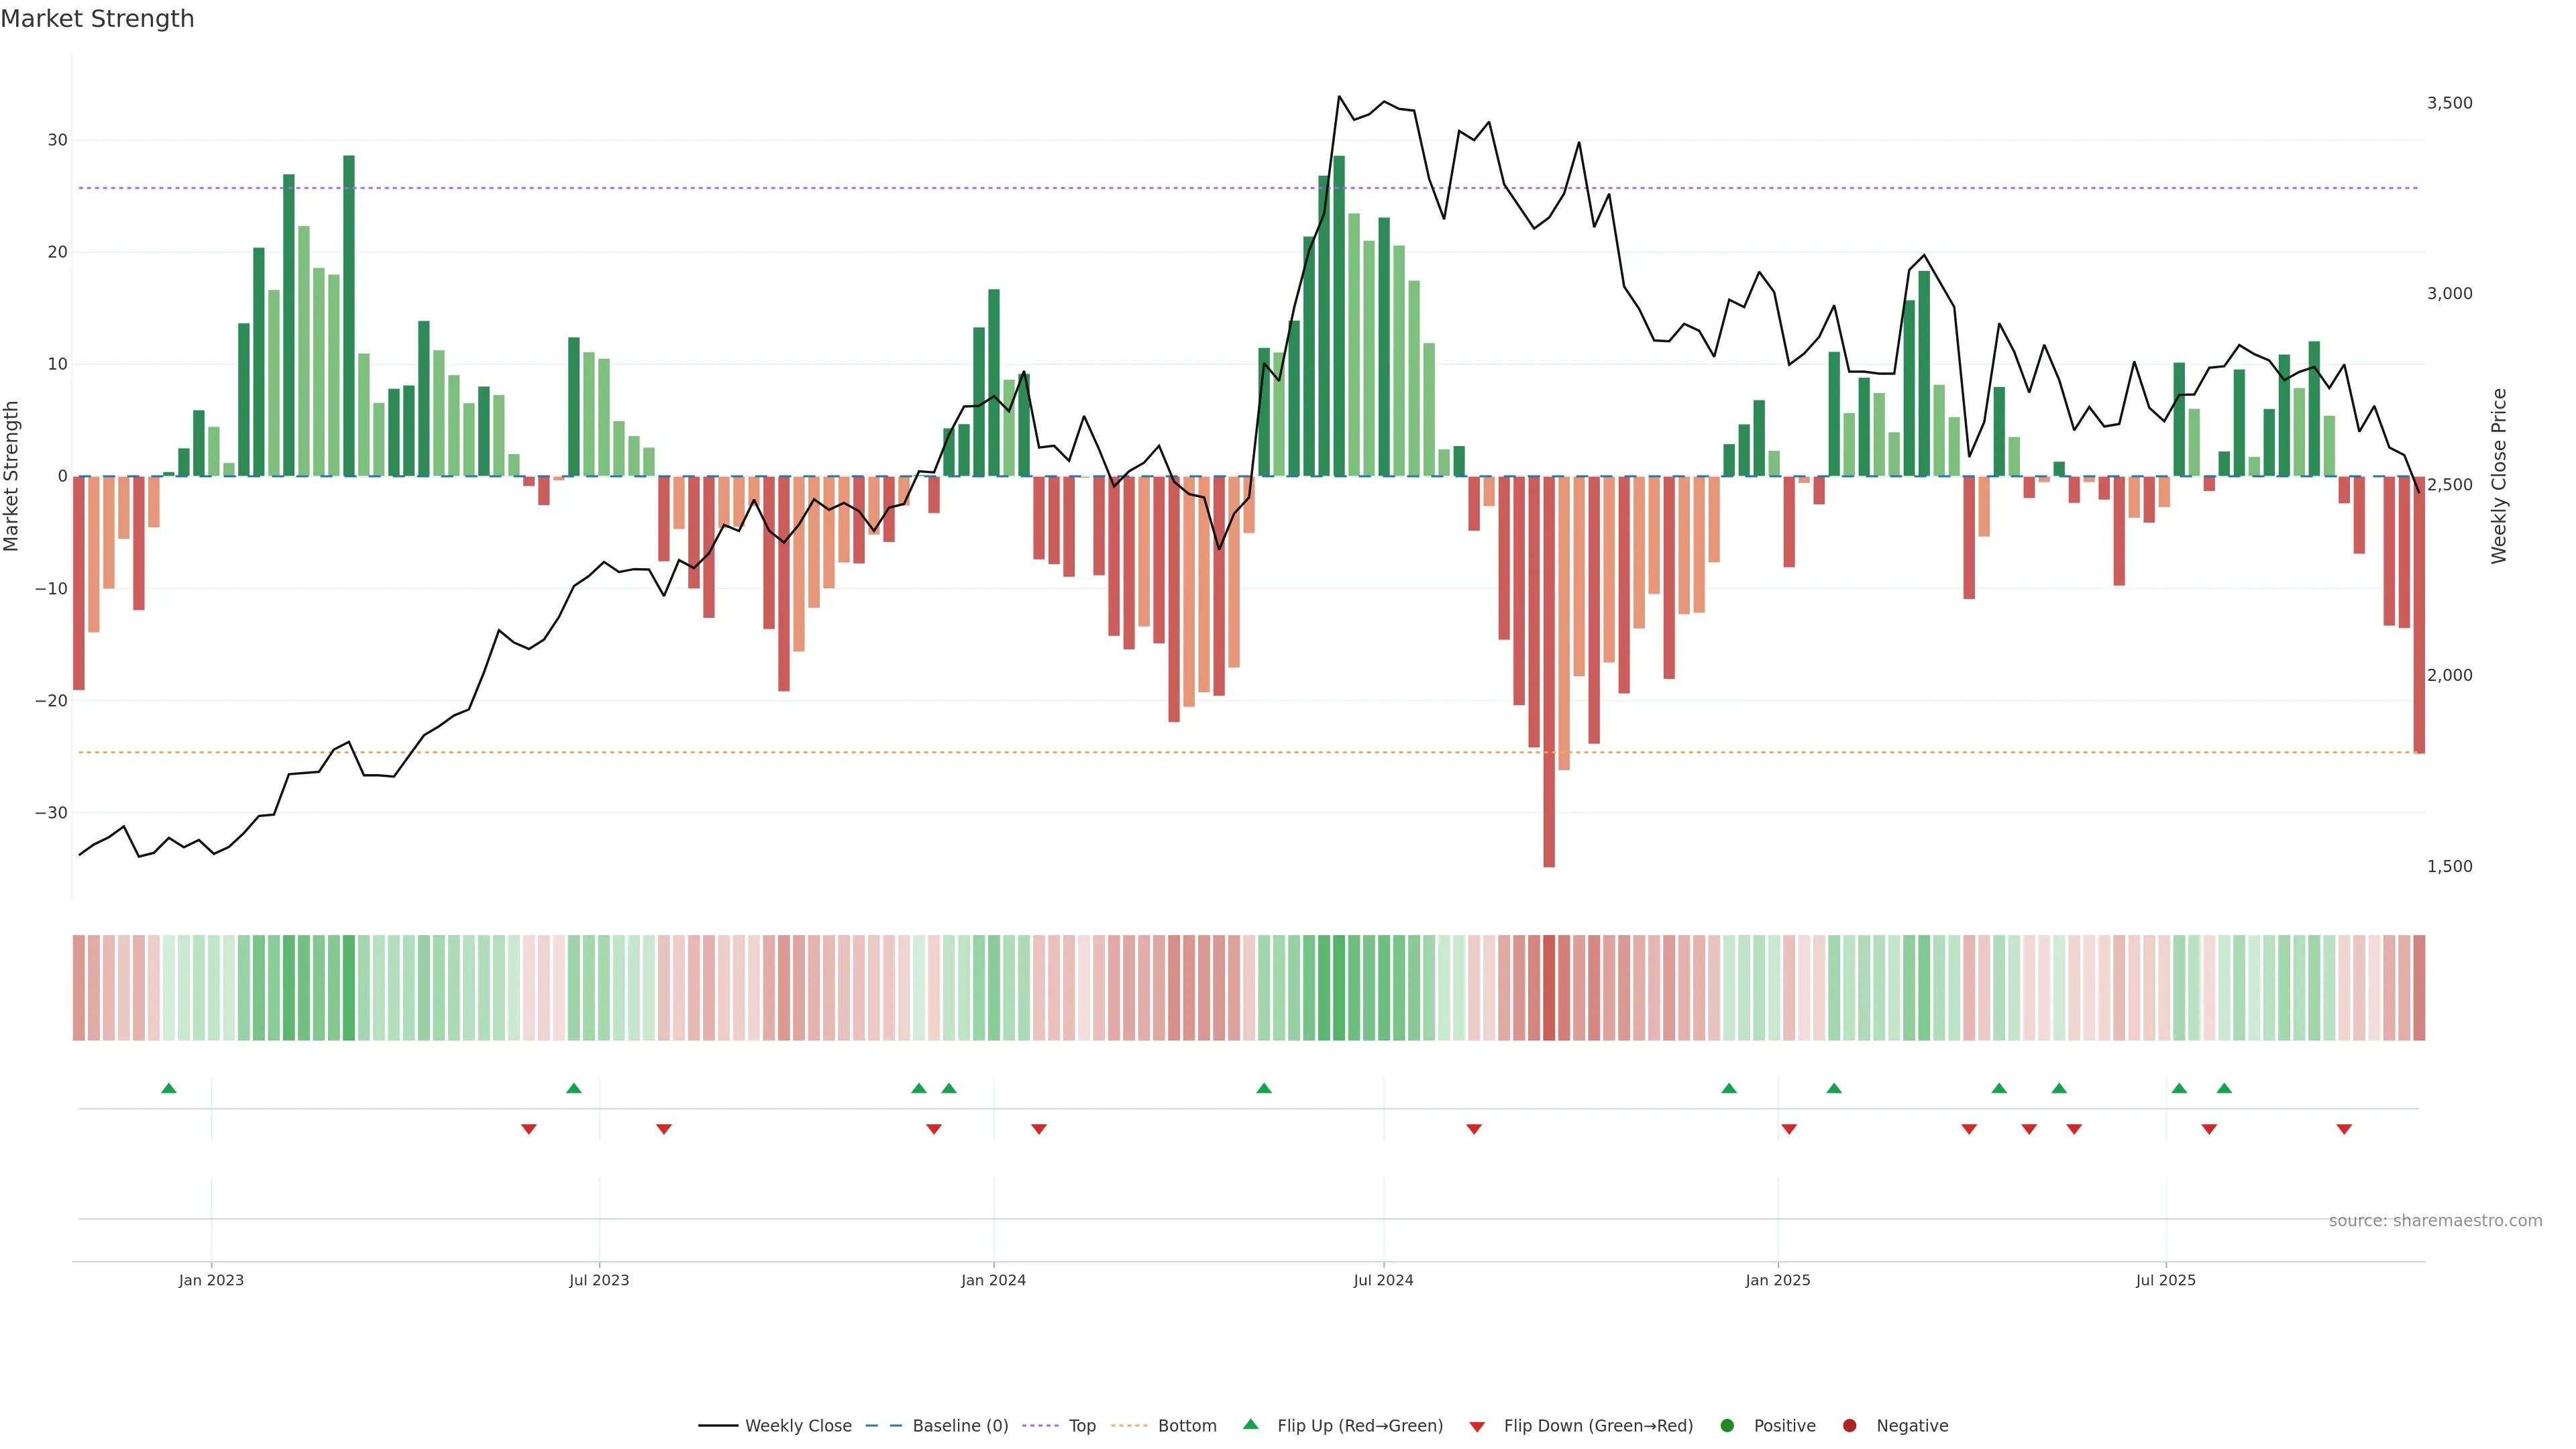The width and height of the screenshot is (2576, 1449).
Task: Click the flip-down marker just after Jul 2024
Action: click(x=1474, y=1129)
